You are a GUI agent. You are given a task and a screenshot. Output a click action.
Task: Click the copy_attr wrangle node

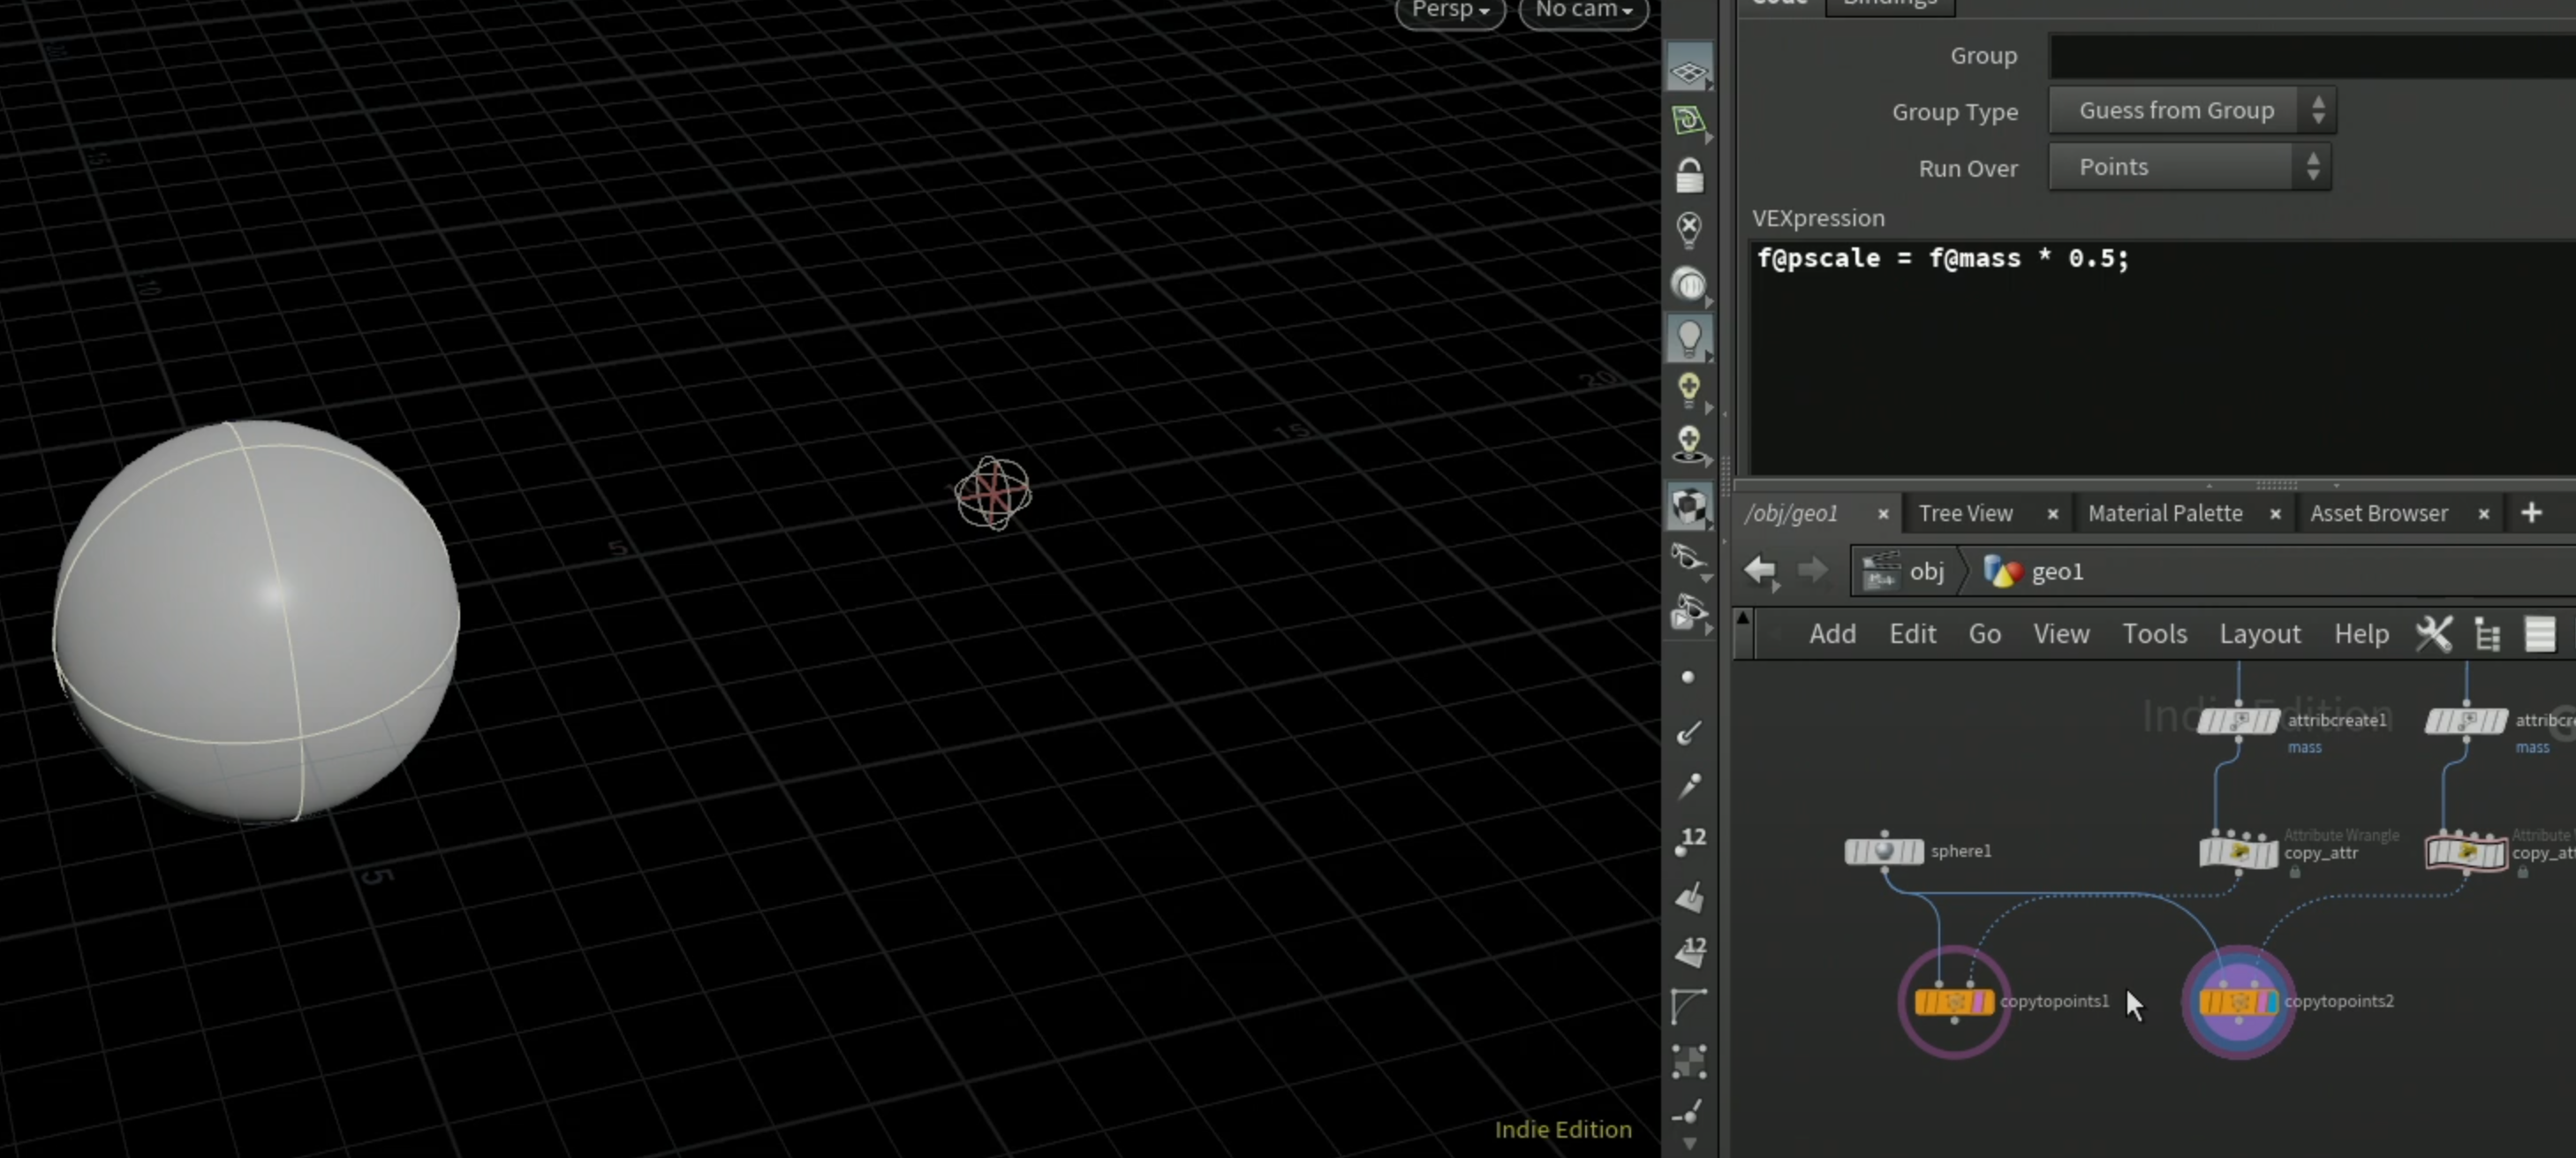click(x=2238, y=853)
